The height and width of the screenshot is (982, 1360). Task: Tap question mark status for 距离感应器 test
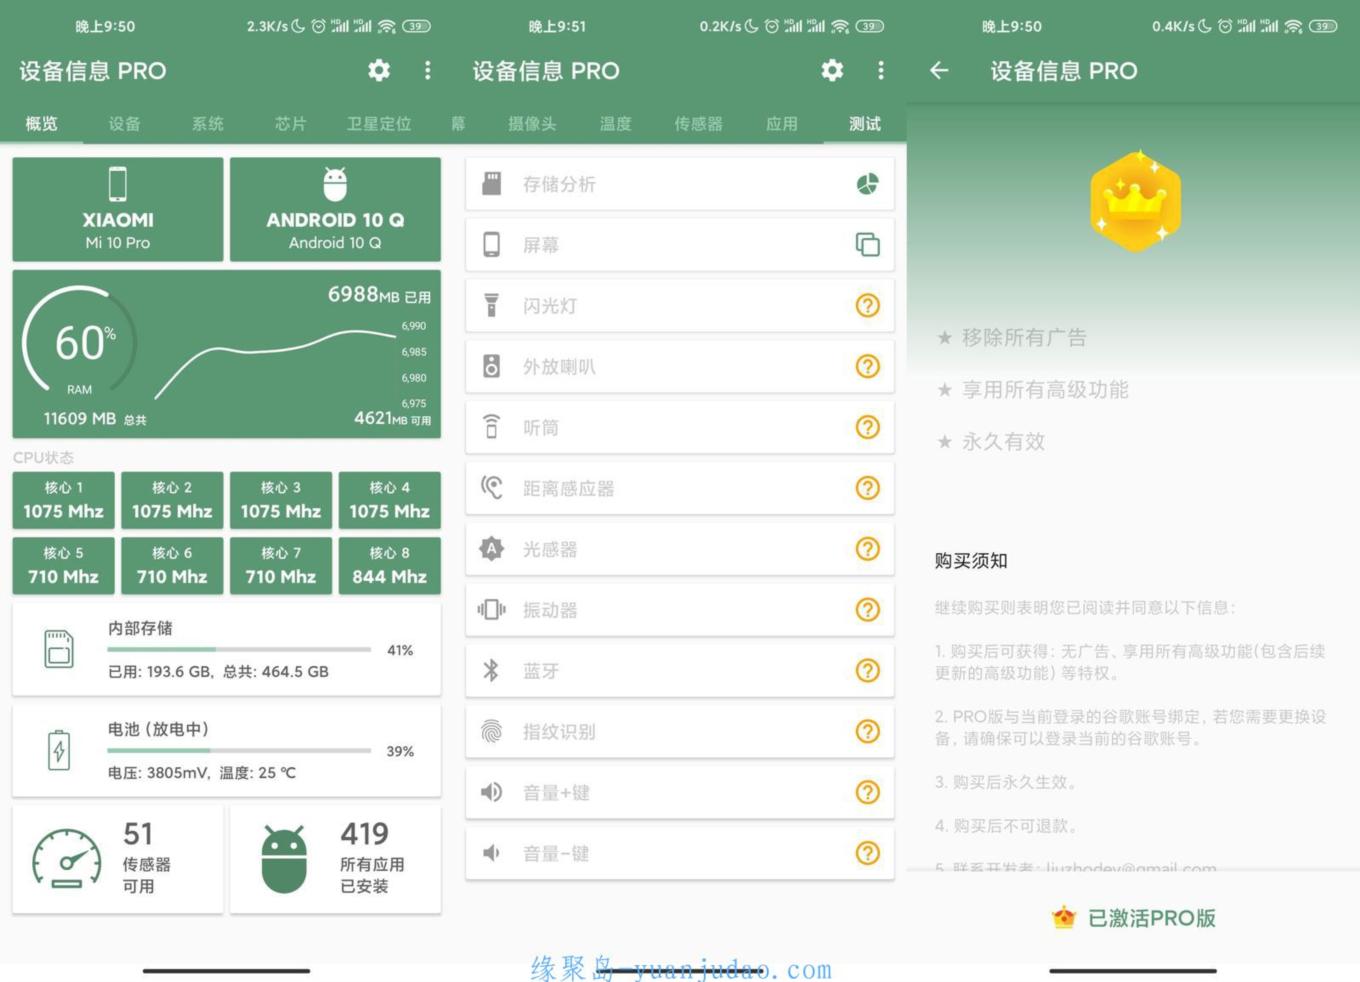(868, 488)
